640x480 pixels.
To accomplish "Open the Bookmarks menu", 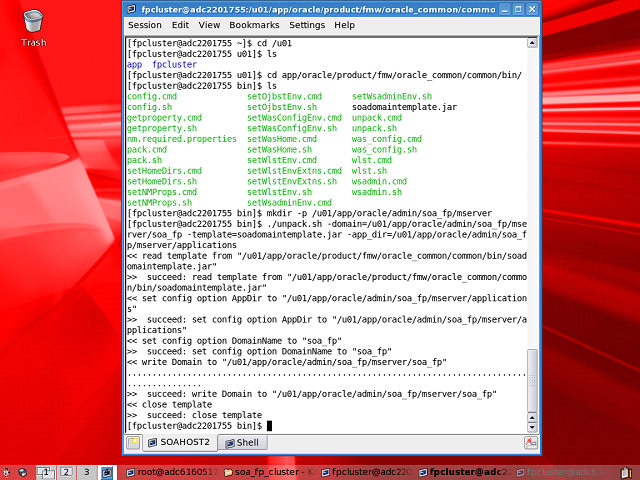I will 254,25.
